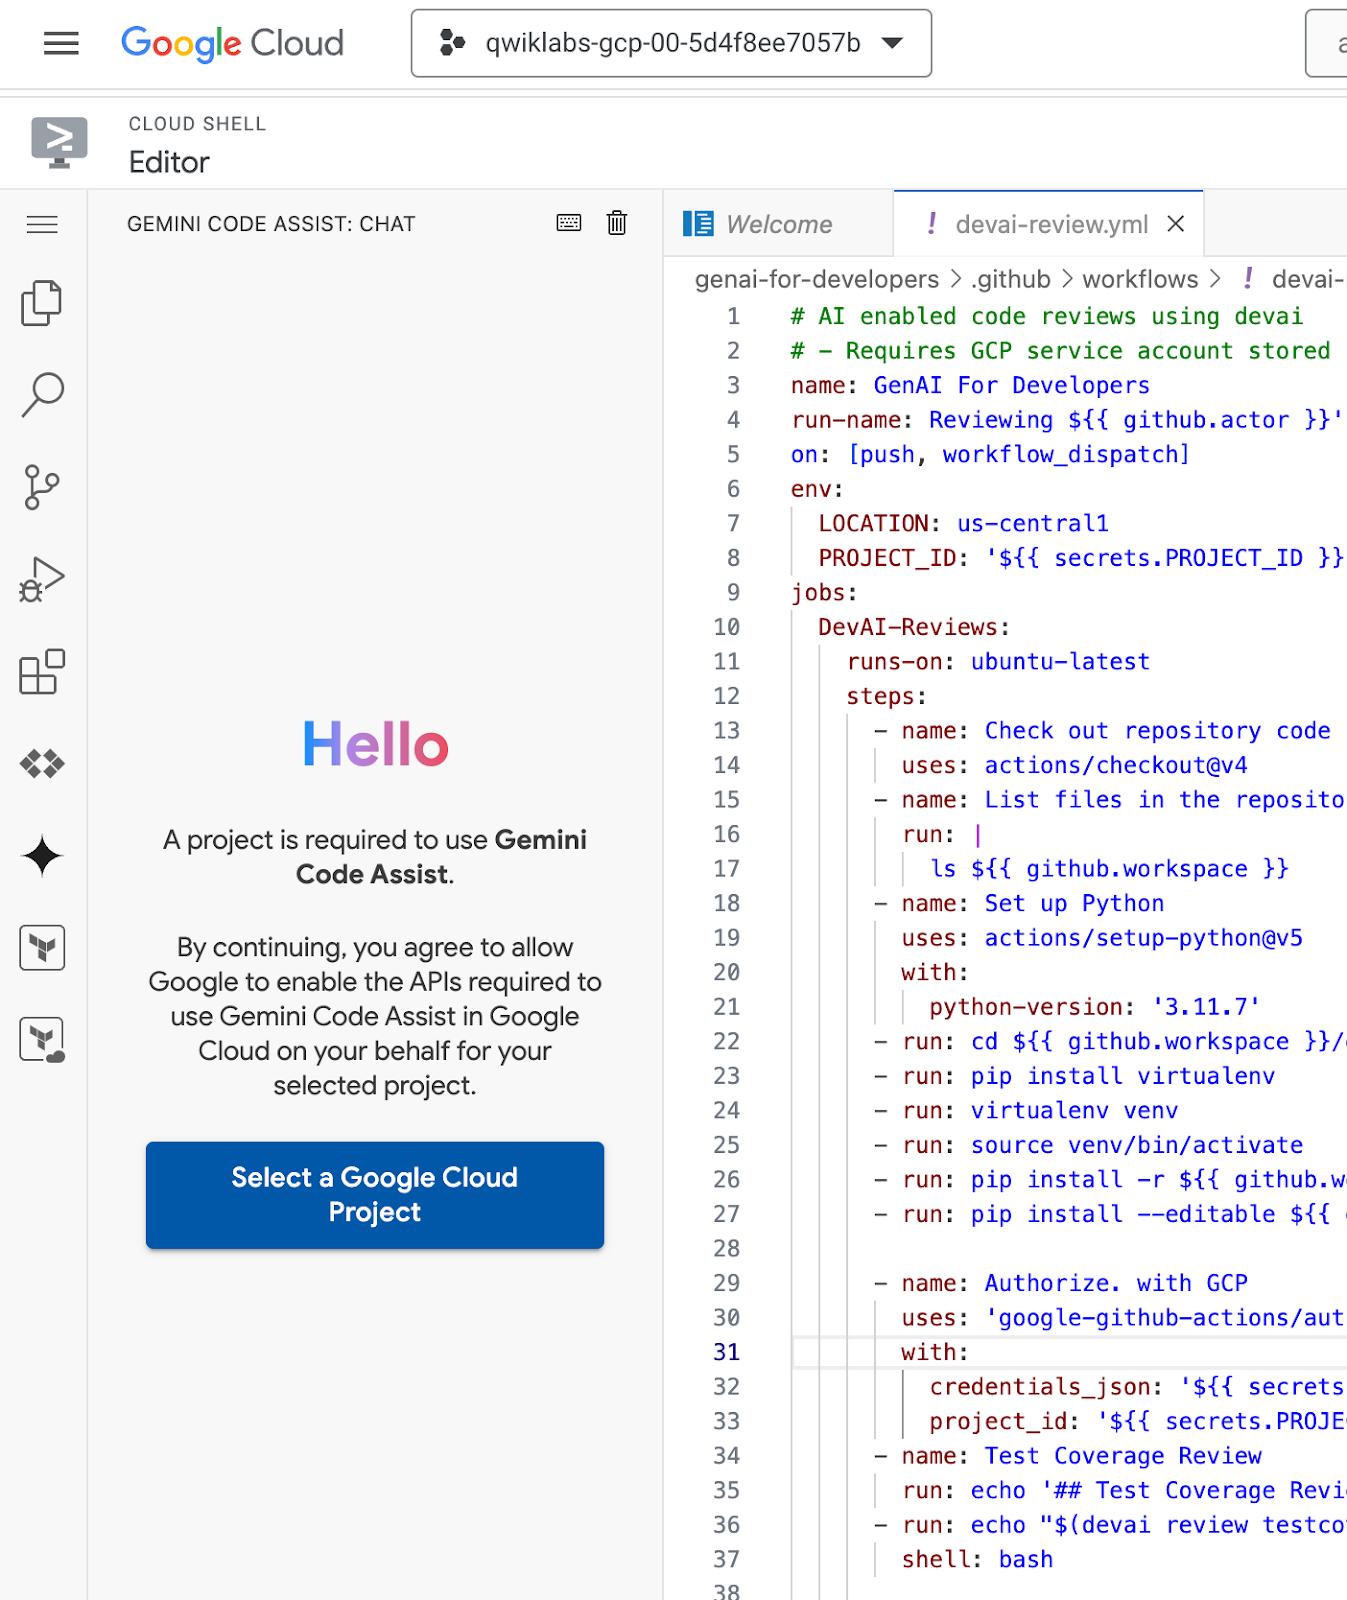Open the Google Cloud main navigation menu
This screenshot has height=1600, width=1347.
click(61, 43)
